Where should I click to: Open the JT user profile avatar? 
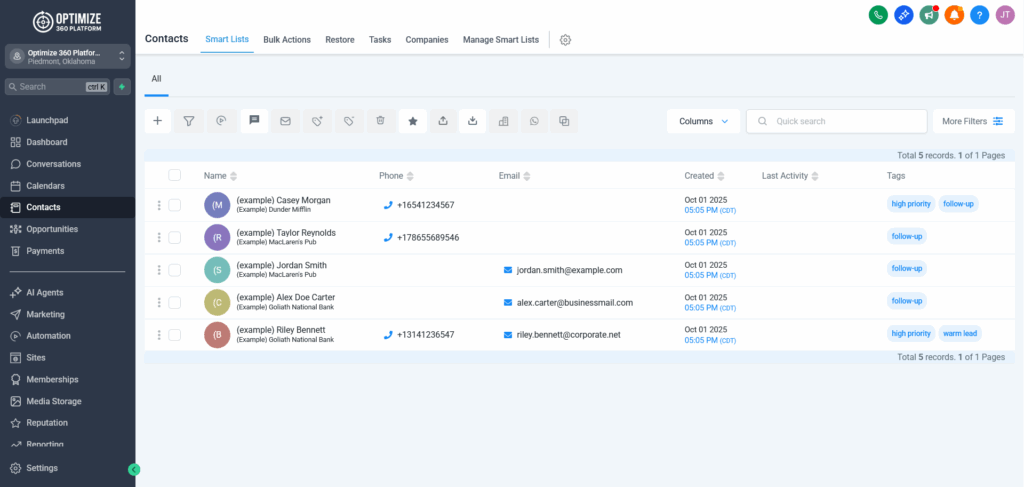pos(1005,15)
